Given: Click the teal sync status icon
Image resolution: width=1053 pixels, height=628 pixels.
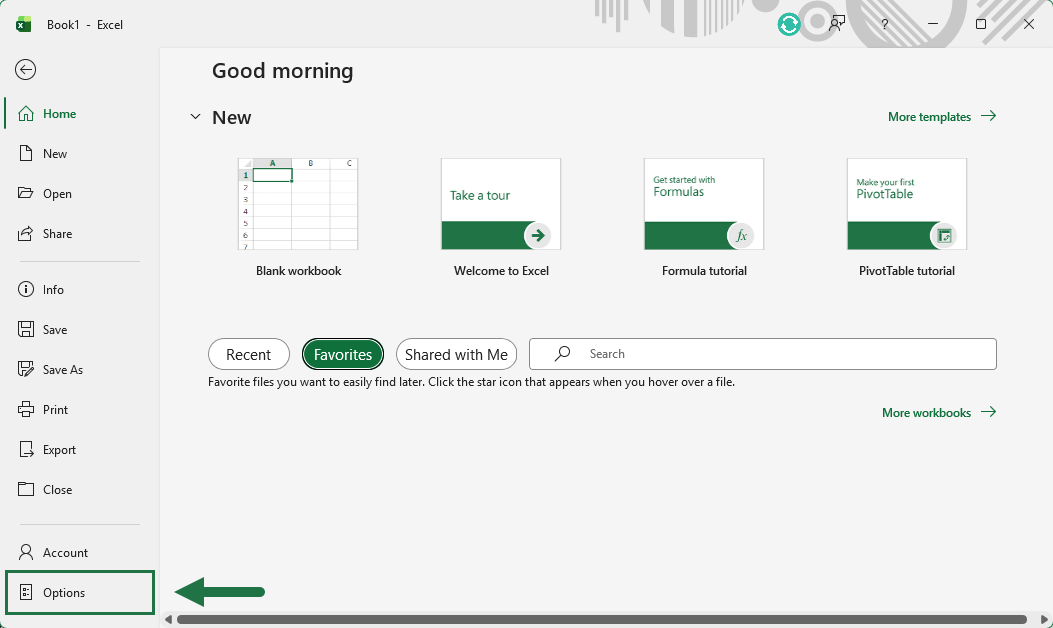Looking at the screenshot, I should click(x=789, y=25).
